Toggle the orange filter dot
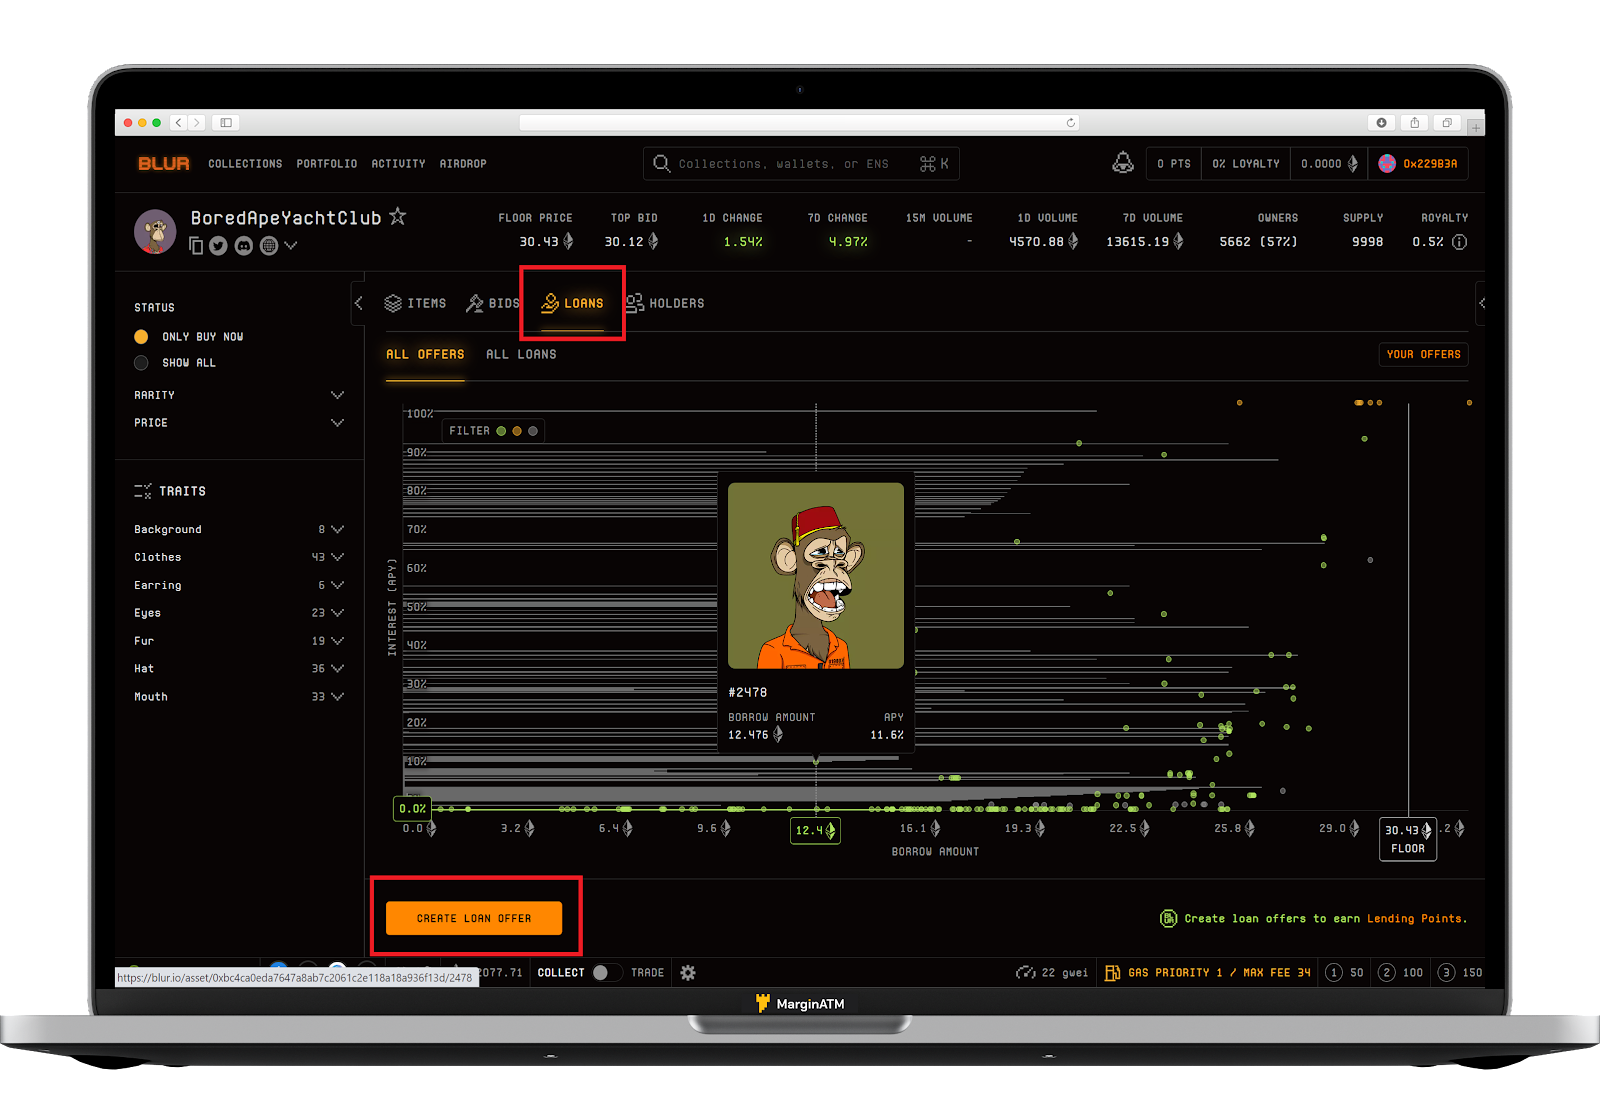Viewport: 1600px width, 1115px height. (517, 431)
